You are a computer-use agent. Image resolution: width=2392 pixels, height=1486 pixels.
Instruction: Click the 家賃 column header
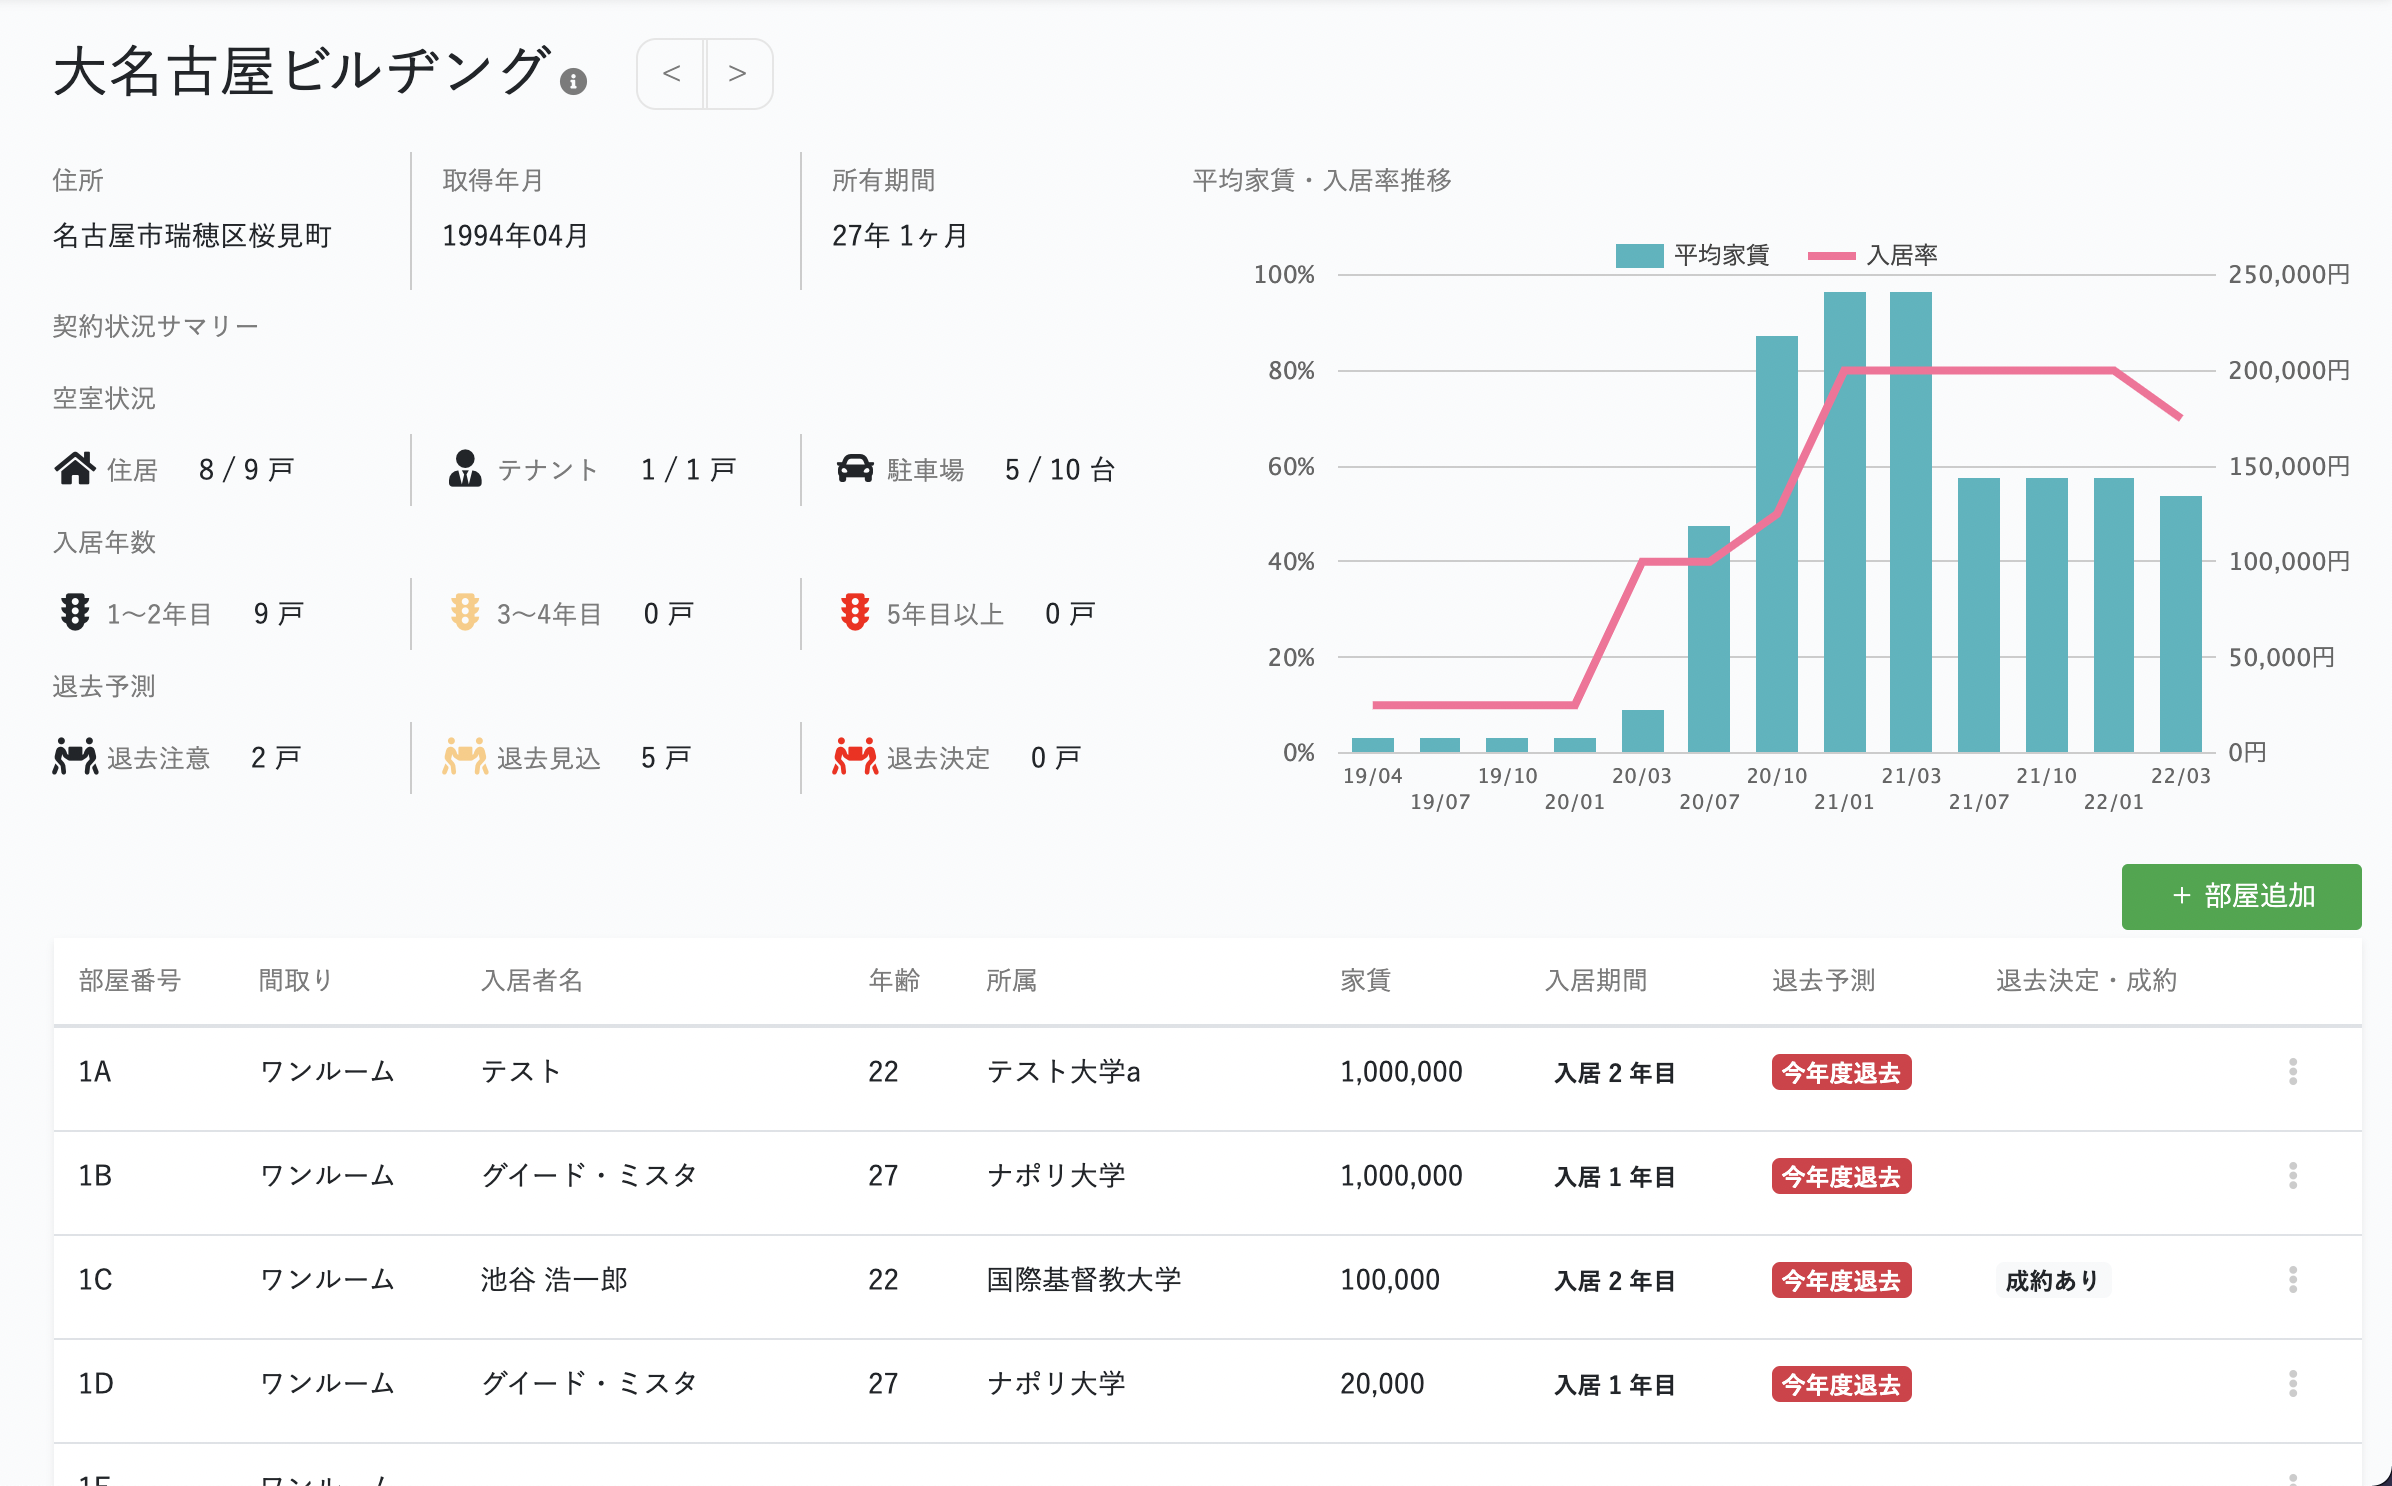(x=1365, y=980)
